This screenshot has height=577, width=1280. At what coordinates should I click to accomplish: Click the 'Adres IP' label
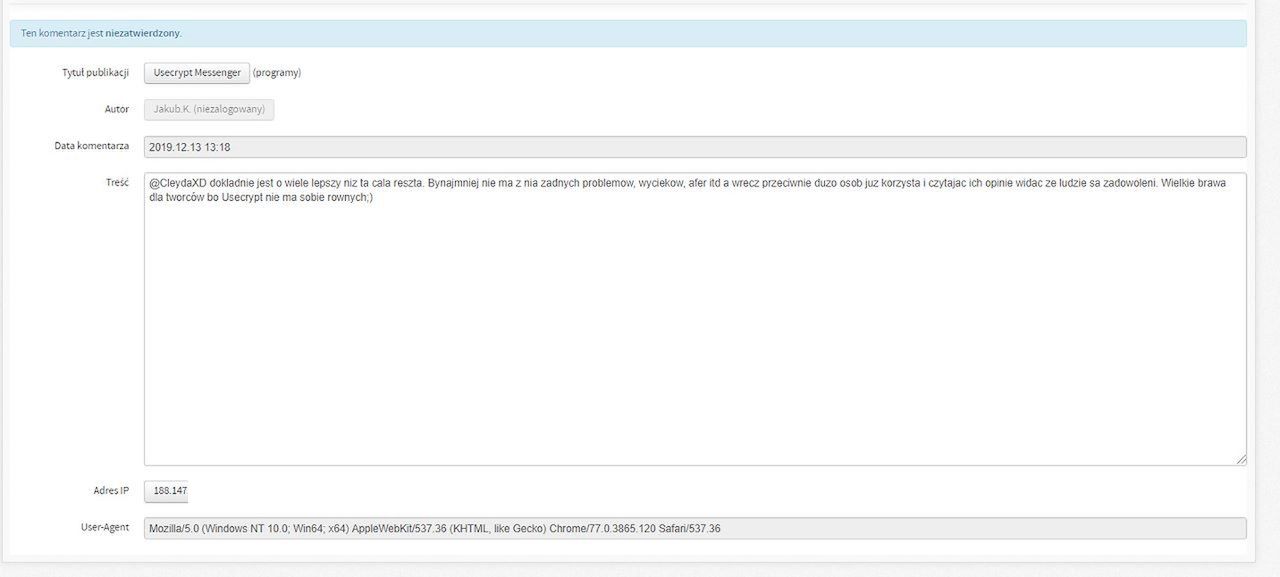click(111, 491)
